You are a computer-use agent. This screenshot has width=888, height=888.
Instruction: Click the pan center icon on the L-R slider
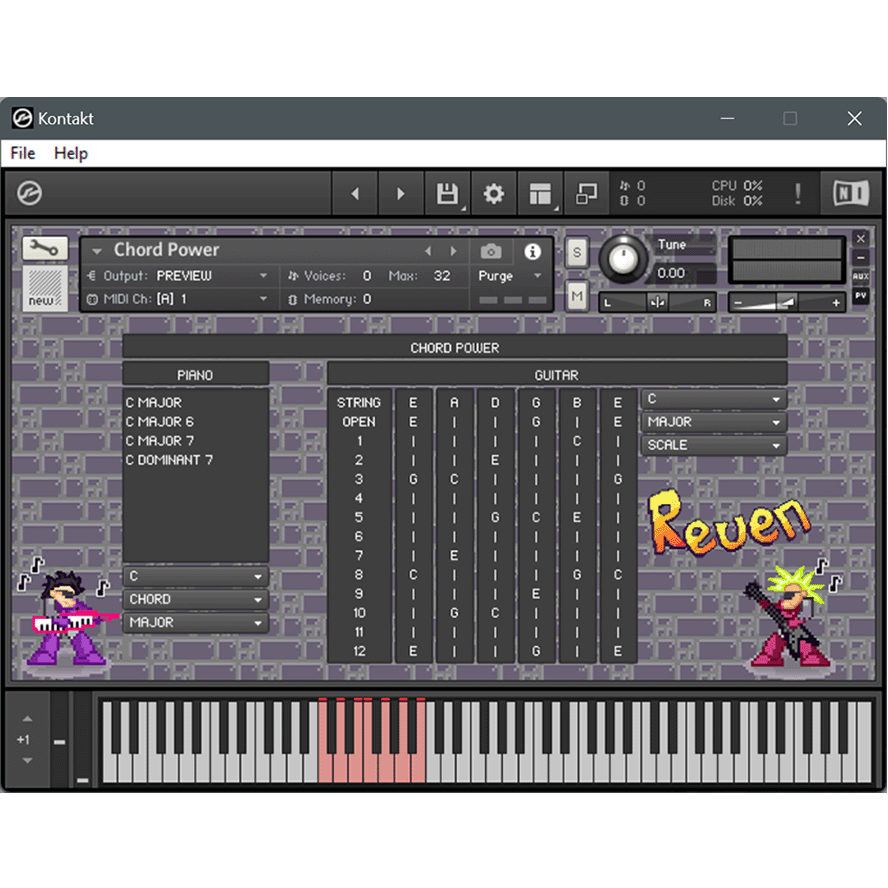click(658, 302)
